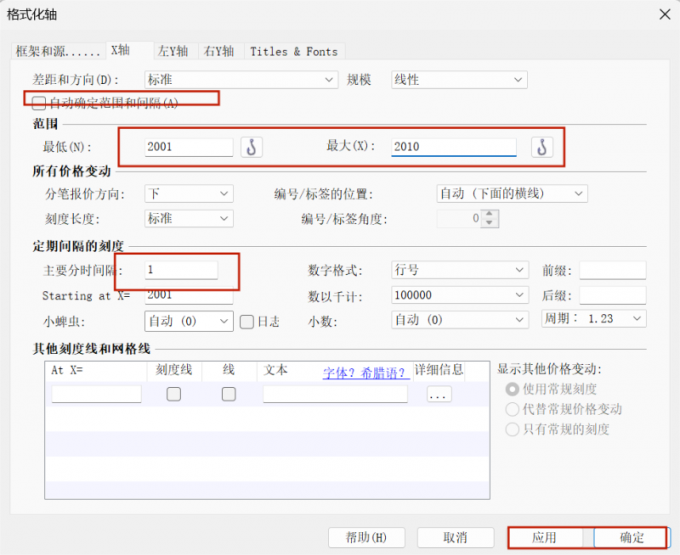Switch to the 左Y轴 tab
680x555 pixels.
[175, 51]
